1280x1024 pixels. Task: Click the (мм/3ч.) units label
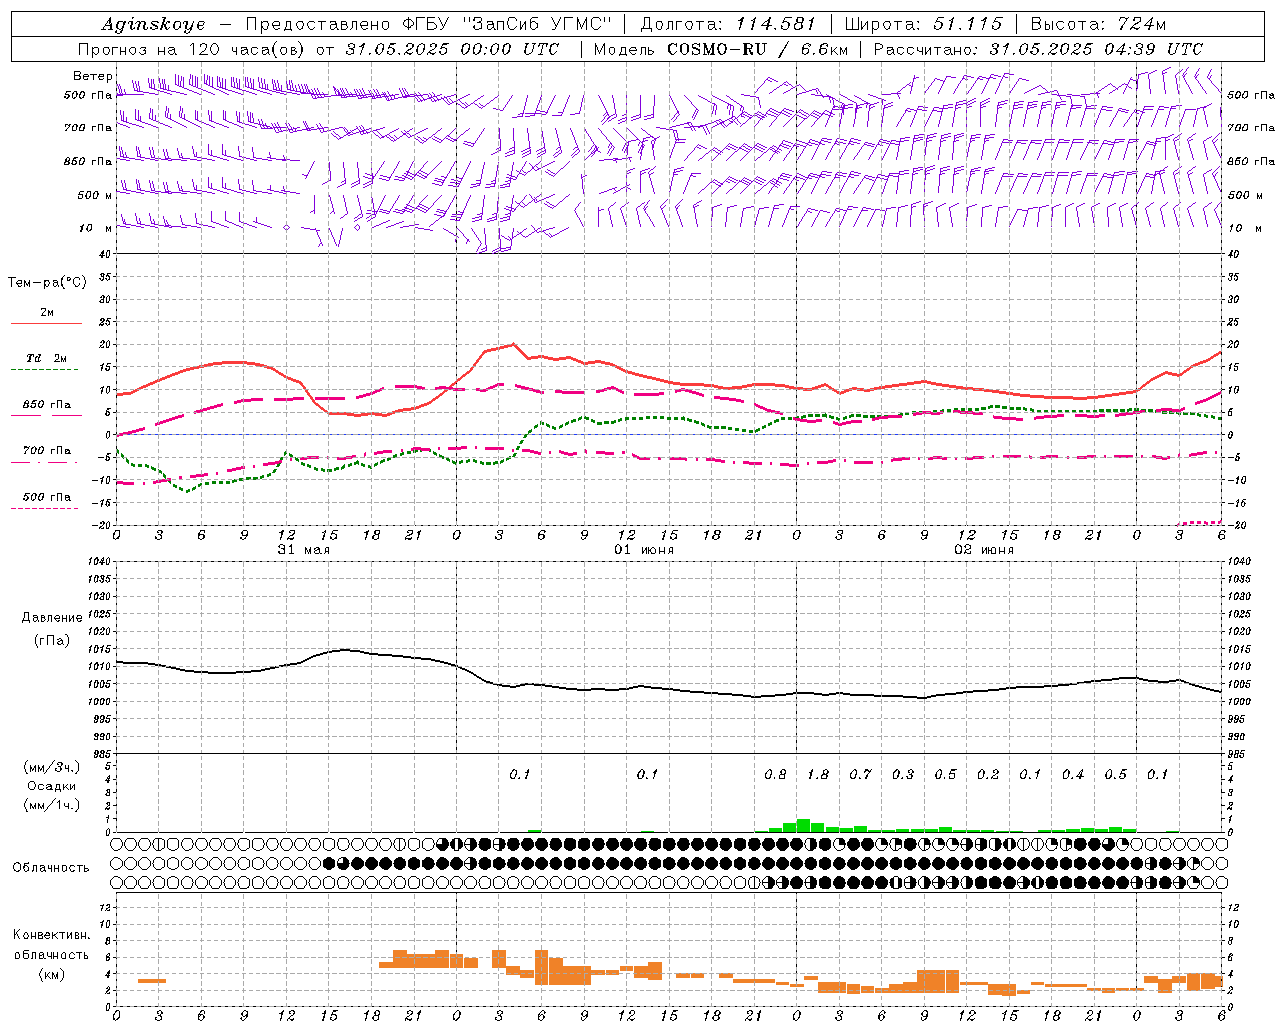52,767
